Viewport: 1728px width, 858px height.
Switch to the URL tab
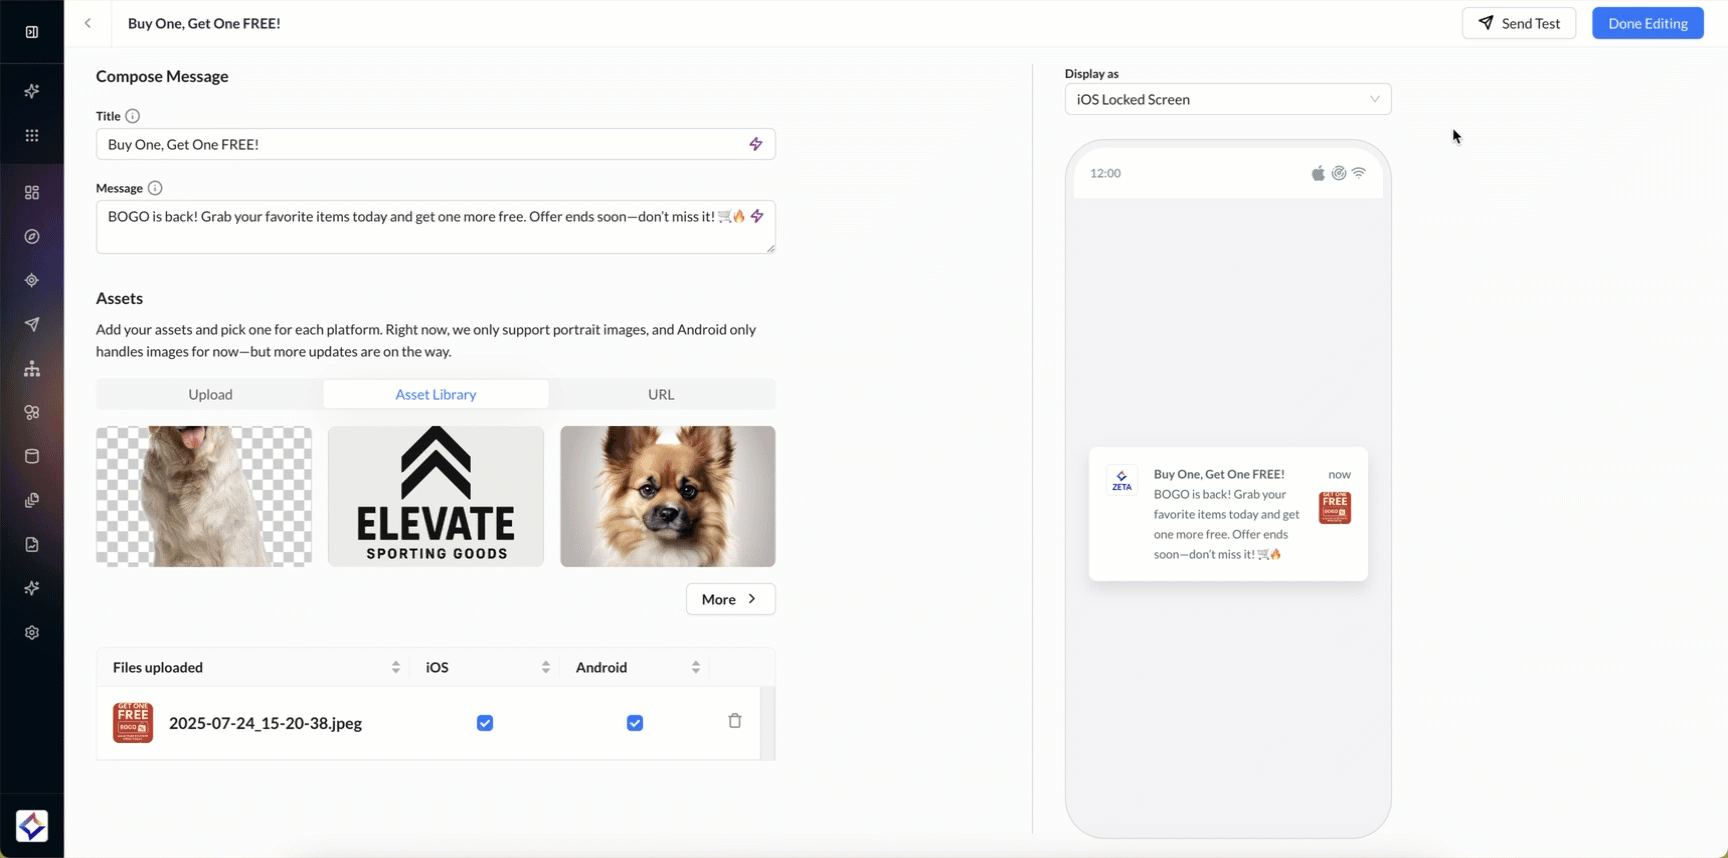[x=661, y=394]
